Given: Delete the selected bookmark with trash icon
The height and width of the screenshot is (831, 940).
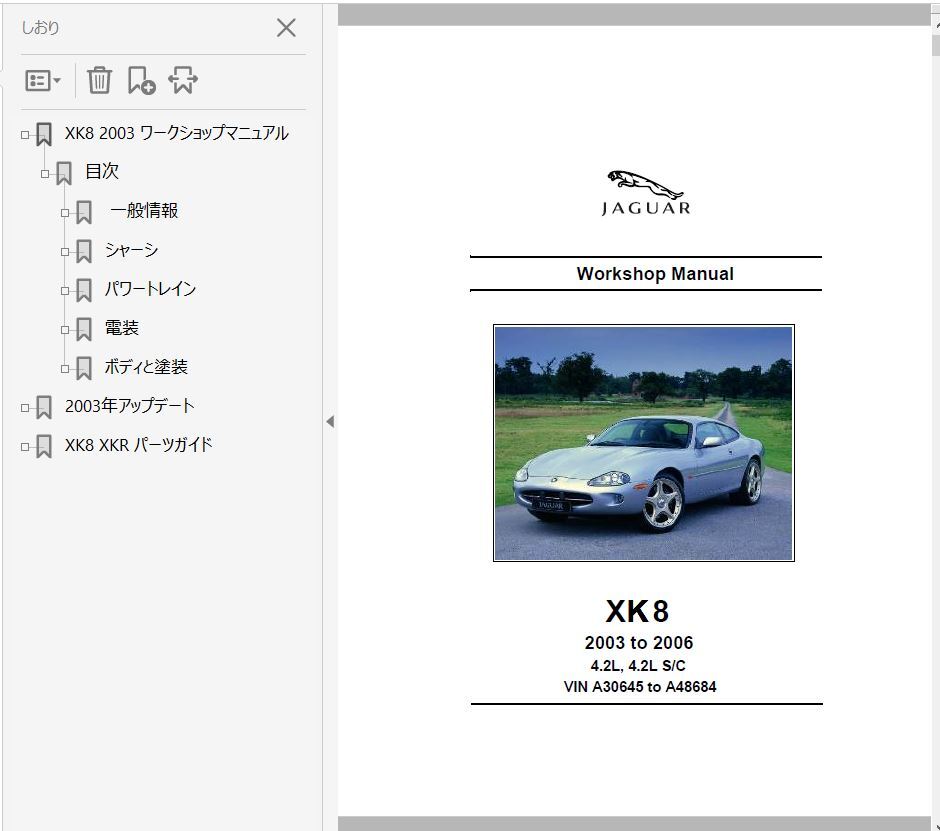Looking at the screenshot, I should [100, 80].
